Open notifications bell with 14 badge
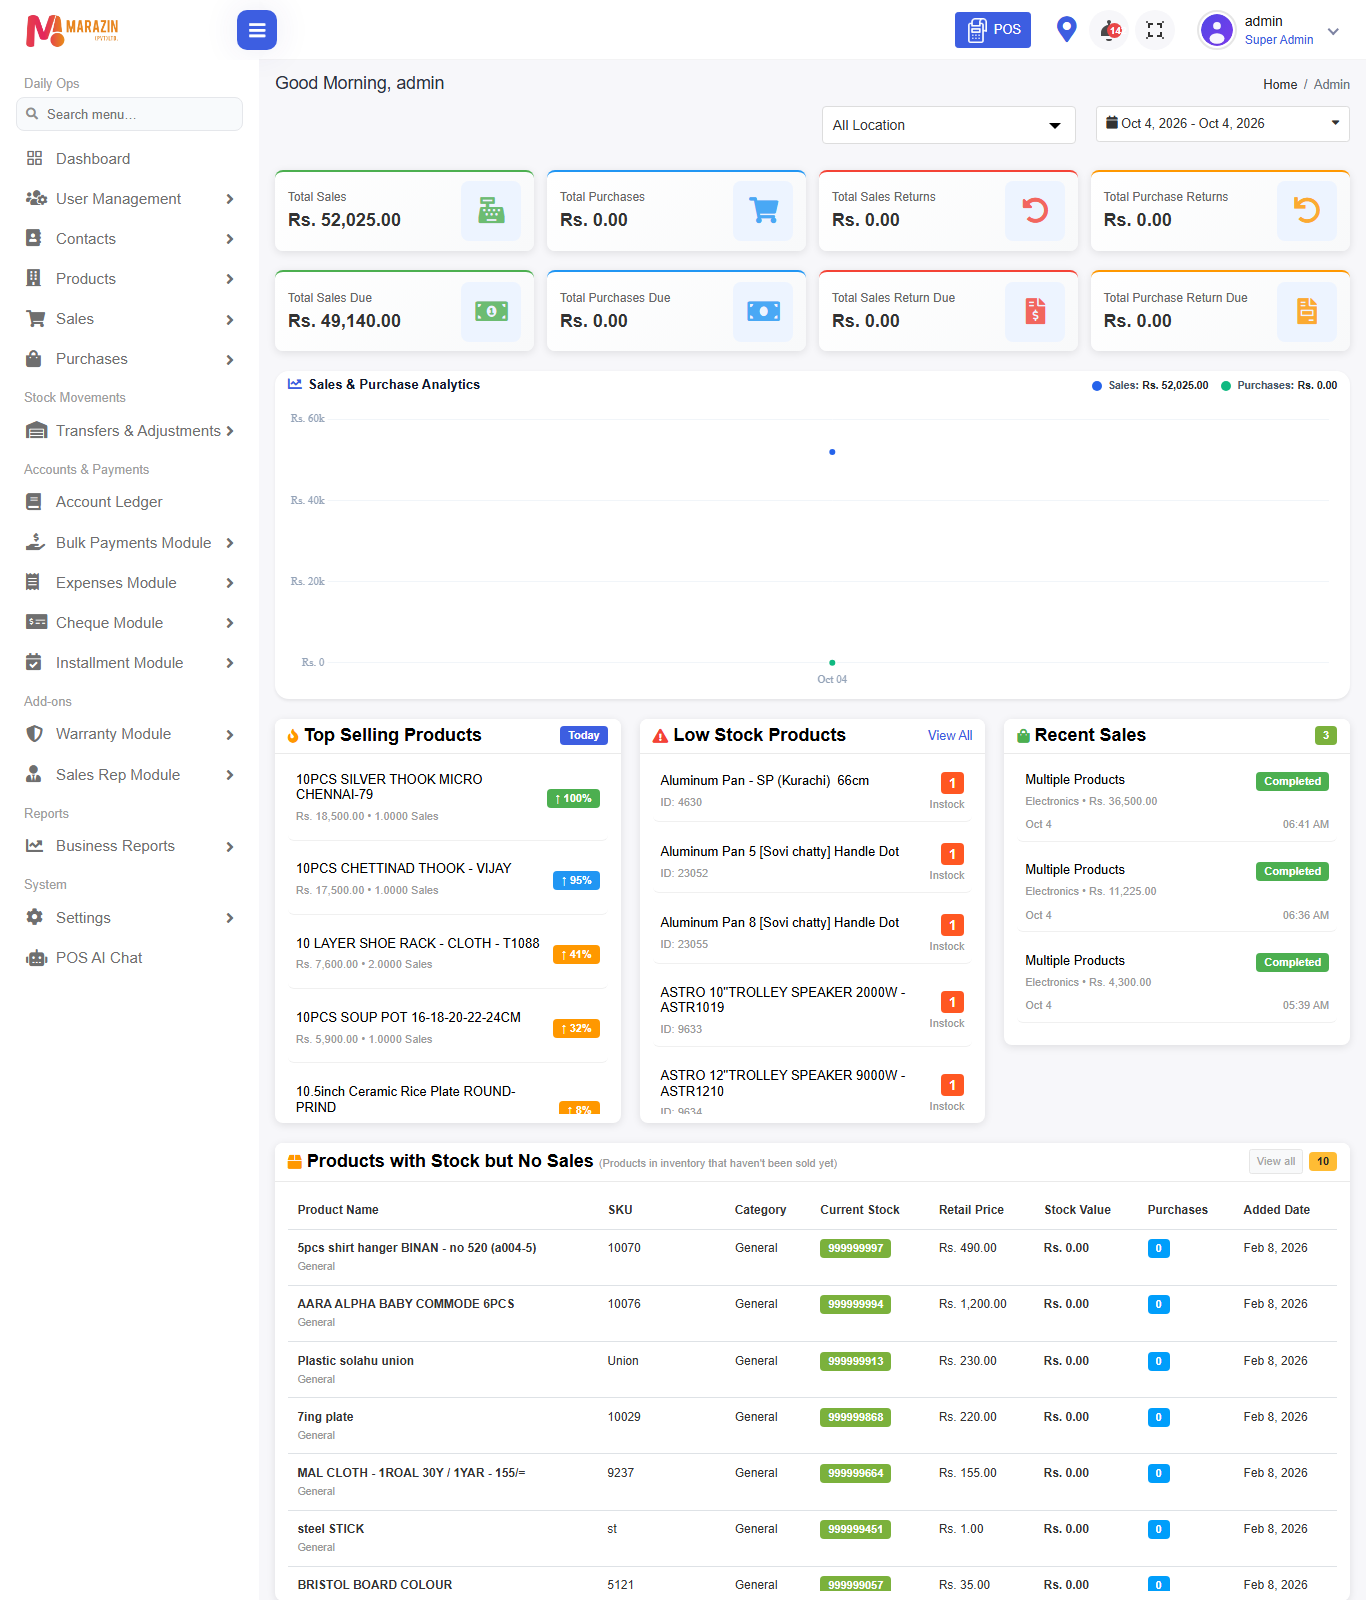 click(1111, 30)
